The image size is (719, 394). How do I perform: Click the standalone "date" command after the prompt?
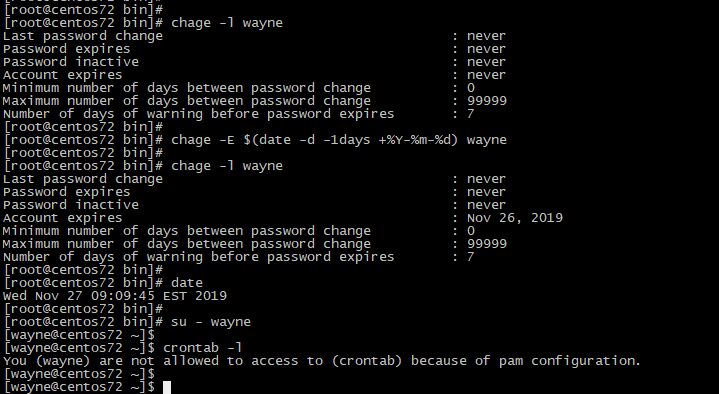tap(187, 283)
